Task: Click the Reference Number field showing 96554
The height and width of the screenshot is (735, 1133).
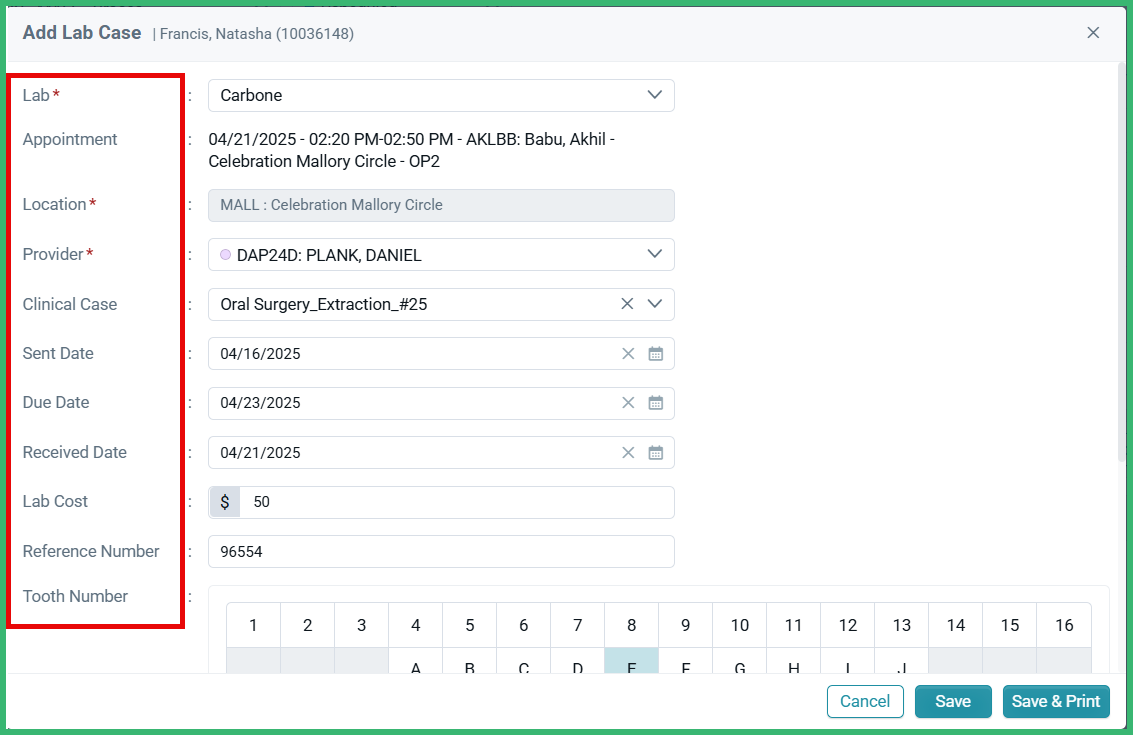Action: pos(440,551)
